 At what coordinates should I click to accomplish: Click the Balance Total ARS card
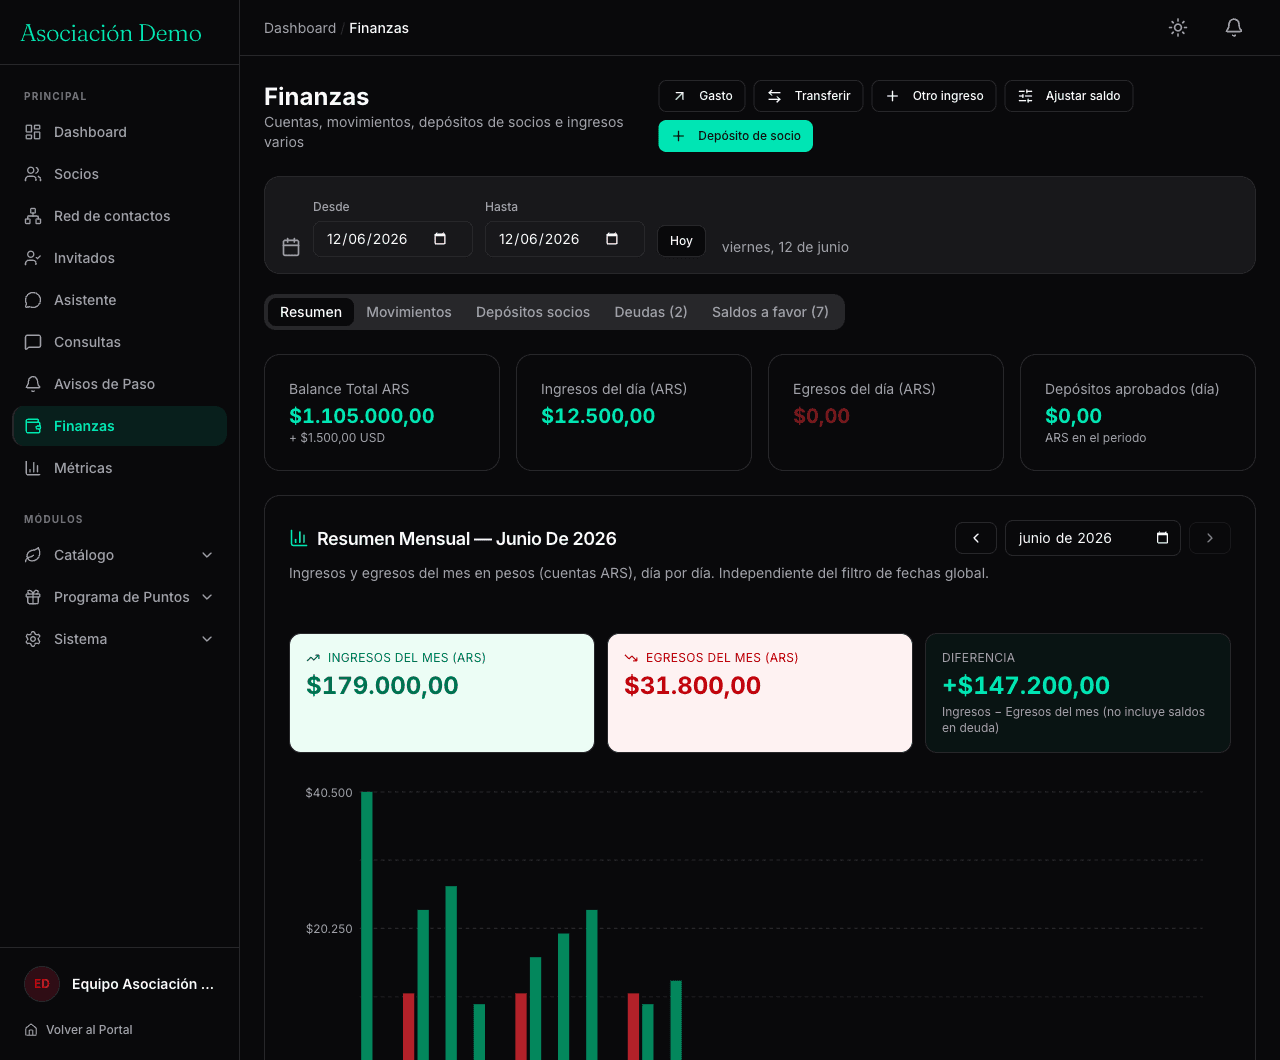point(382,412)
